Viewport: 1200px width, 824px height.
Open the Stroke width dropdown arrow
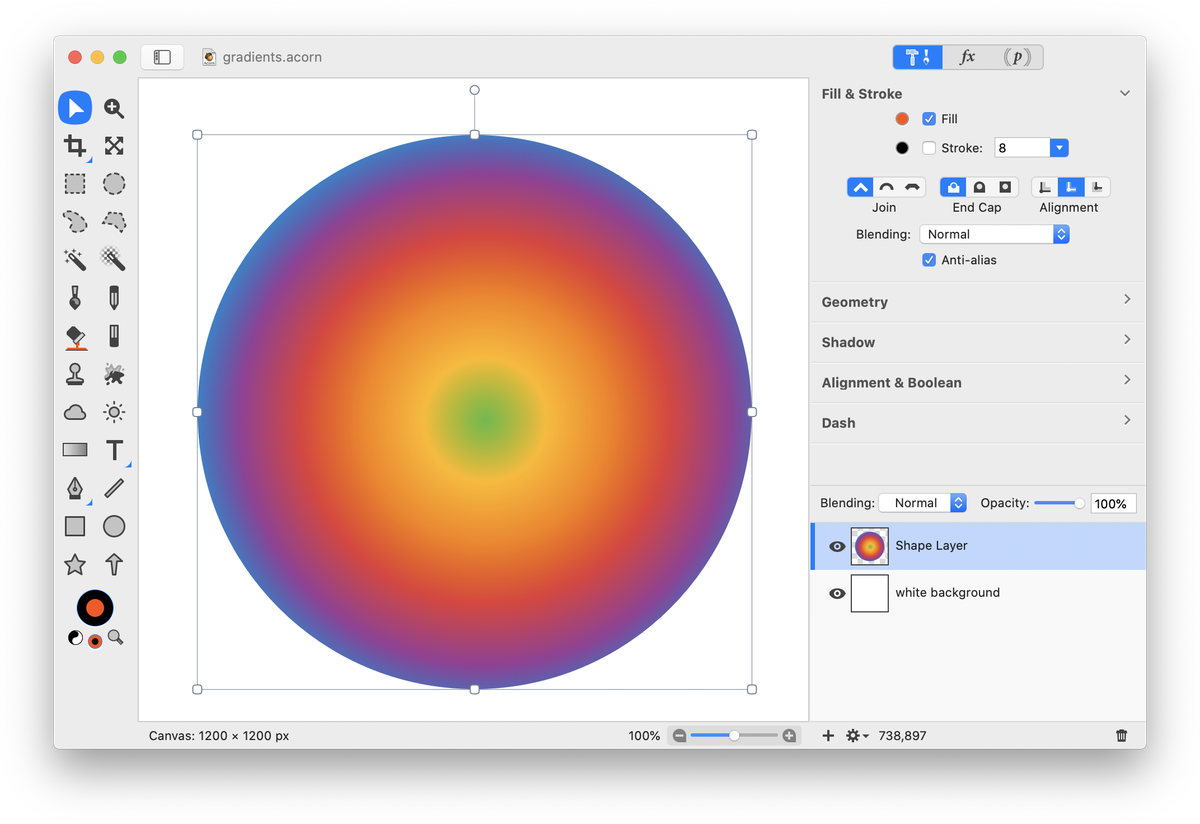(1059, 148)
